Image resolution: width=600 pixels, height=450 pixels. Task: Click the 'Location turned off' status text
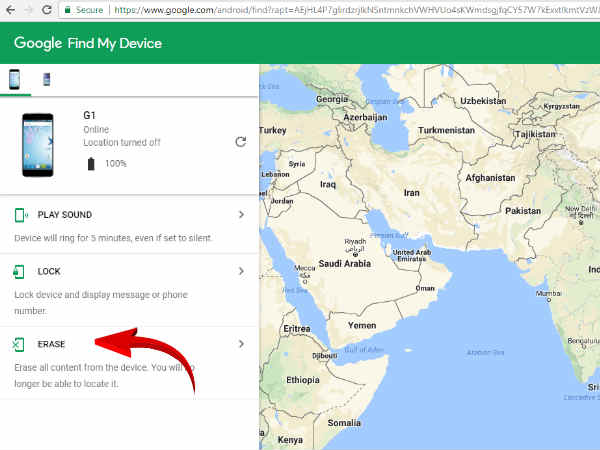click(122, 143)
